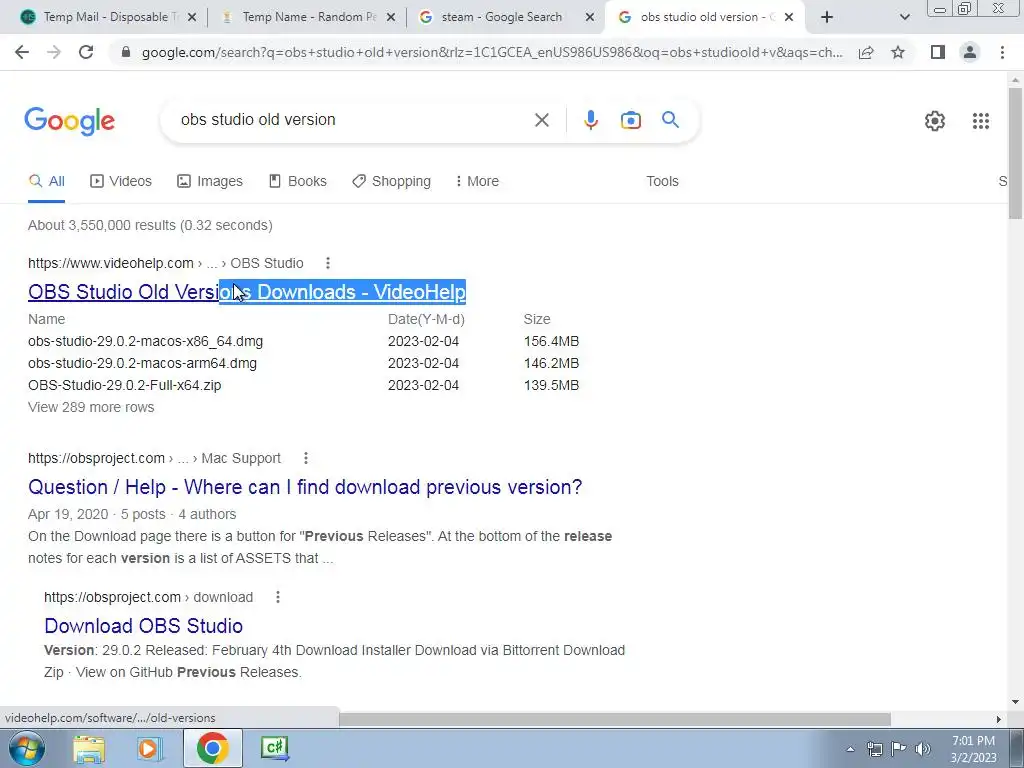Open the C# application taskbar icon
The image size is (1024, 768).
274,748
